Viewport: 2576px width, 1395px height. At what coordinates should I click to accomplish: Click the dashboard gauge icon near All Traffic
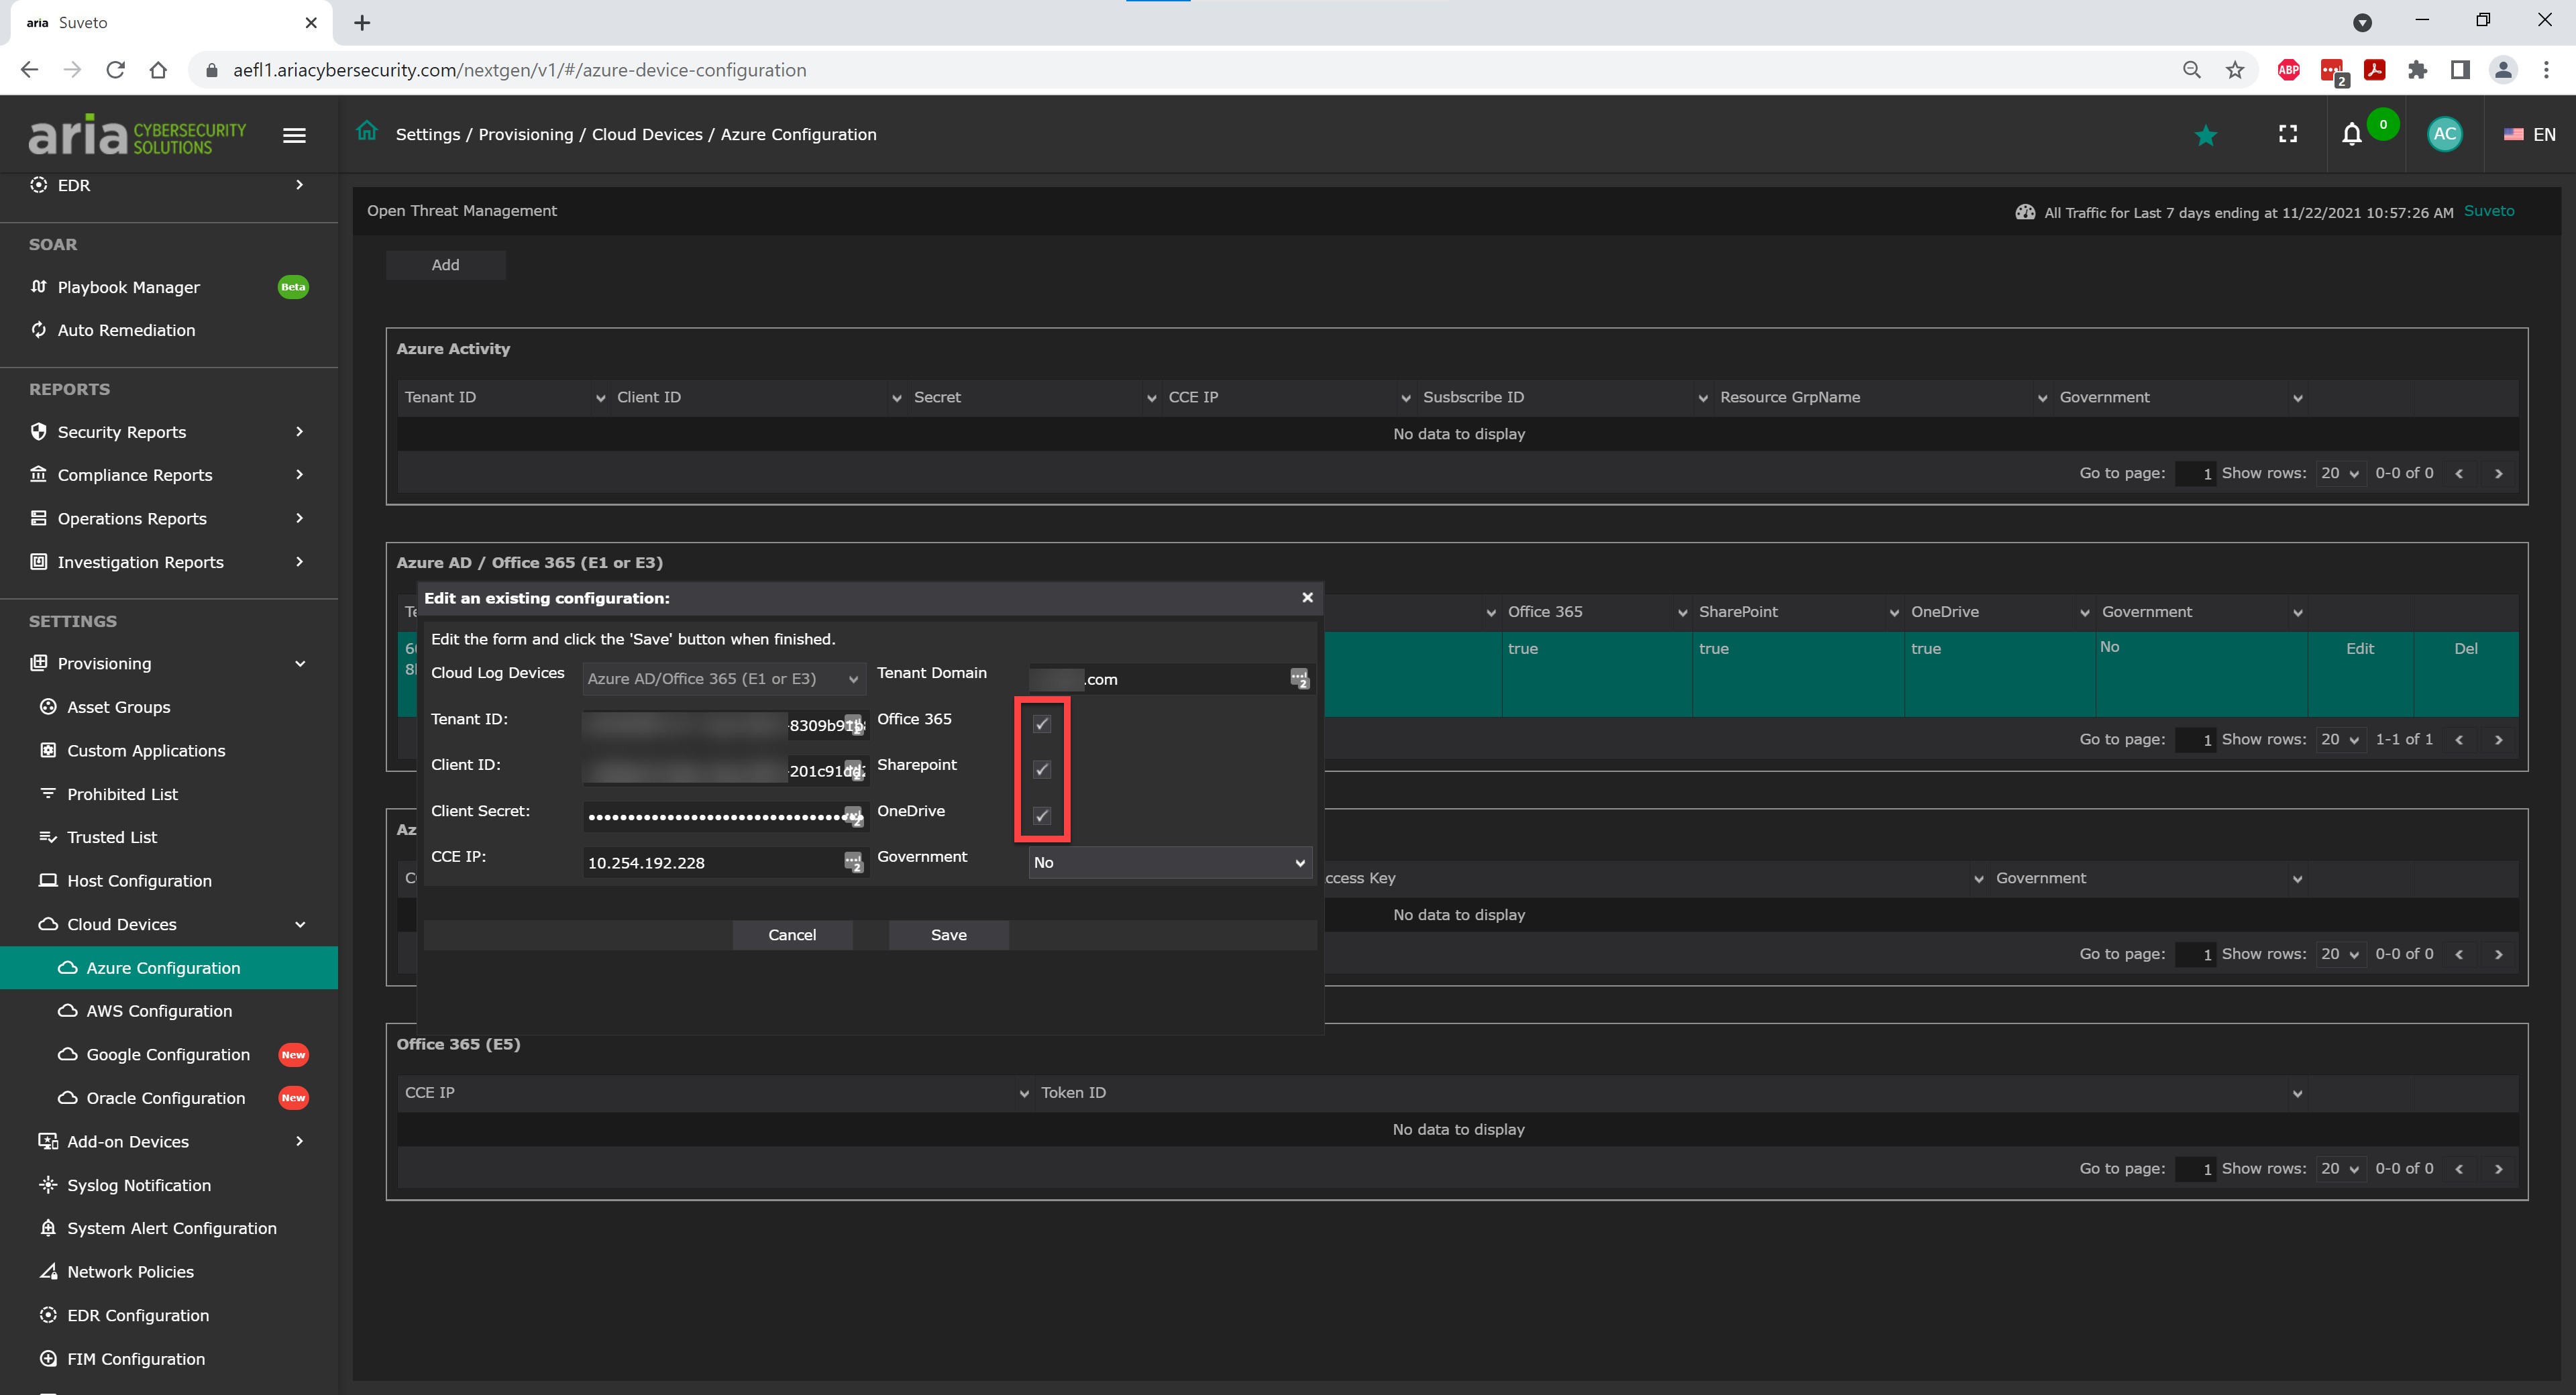(x=2025, y=212)
